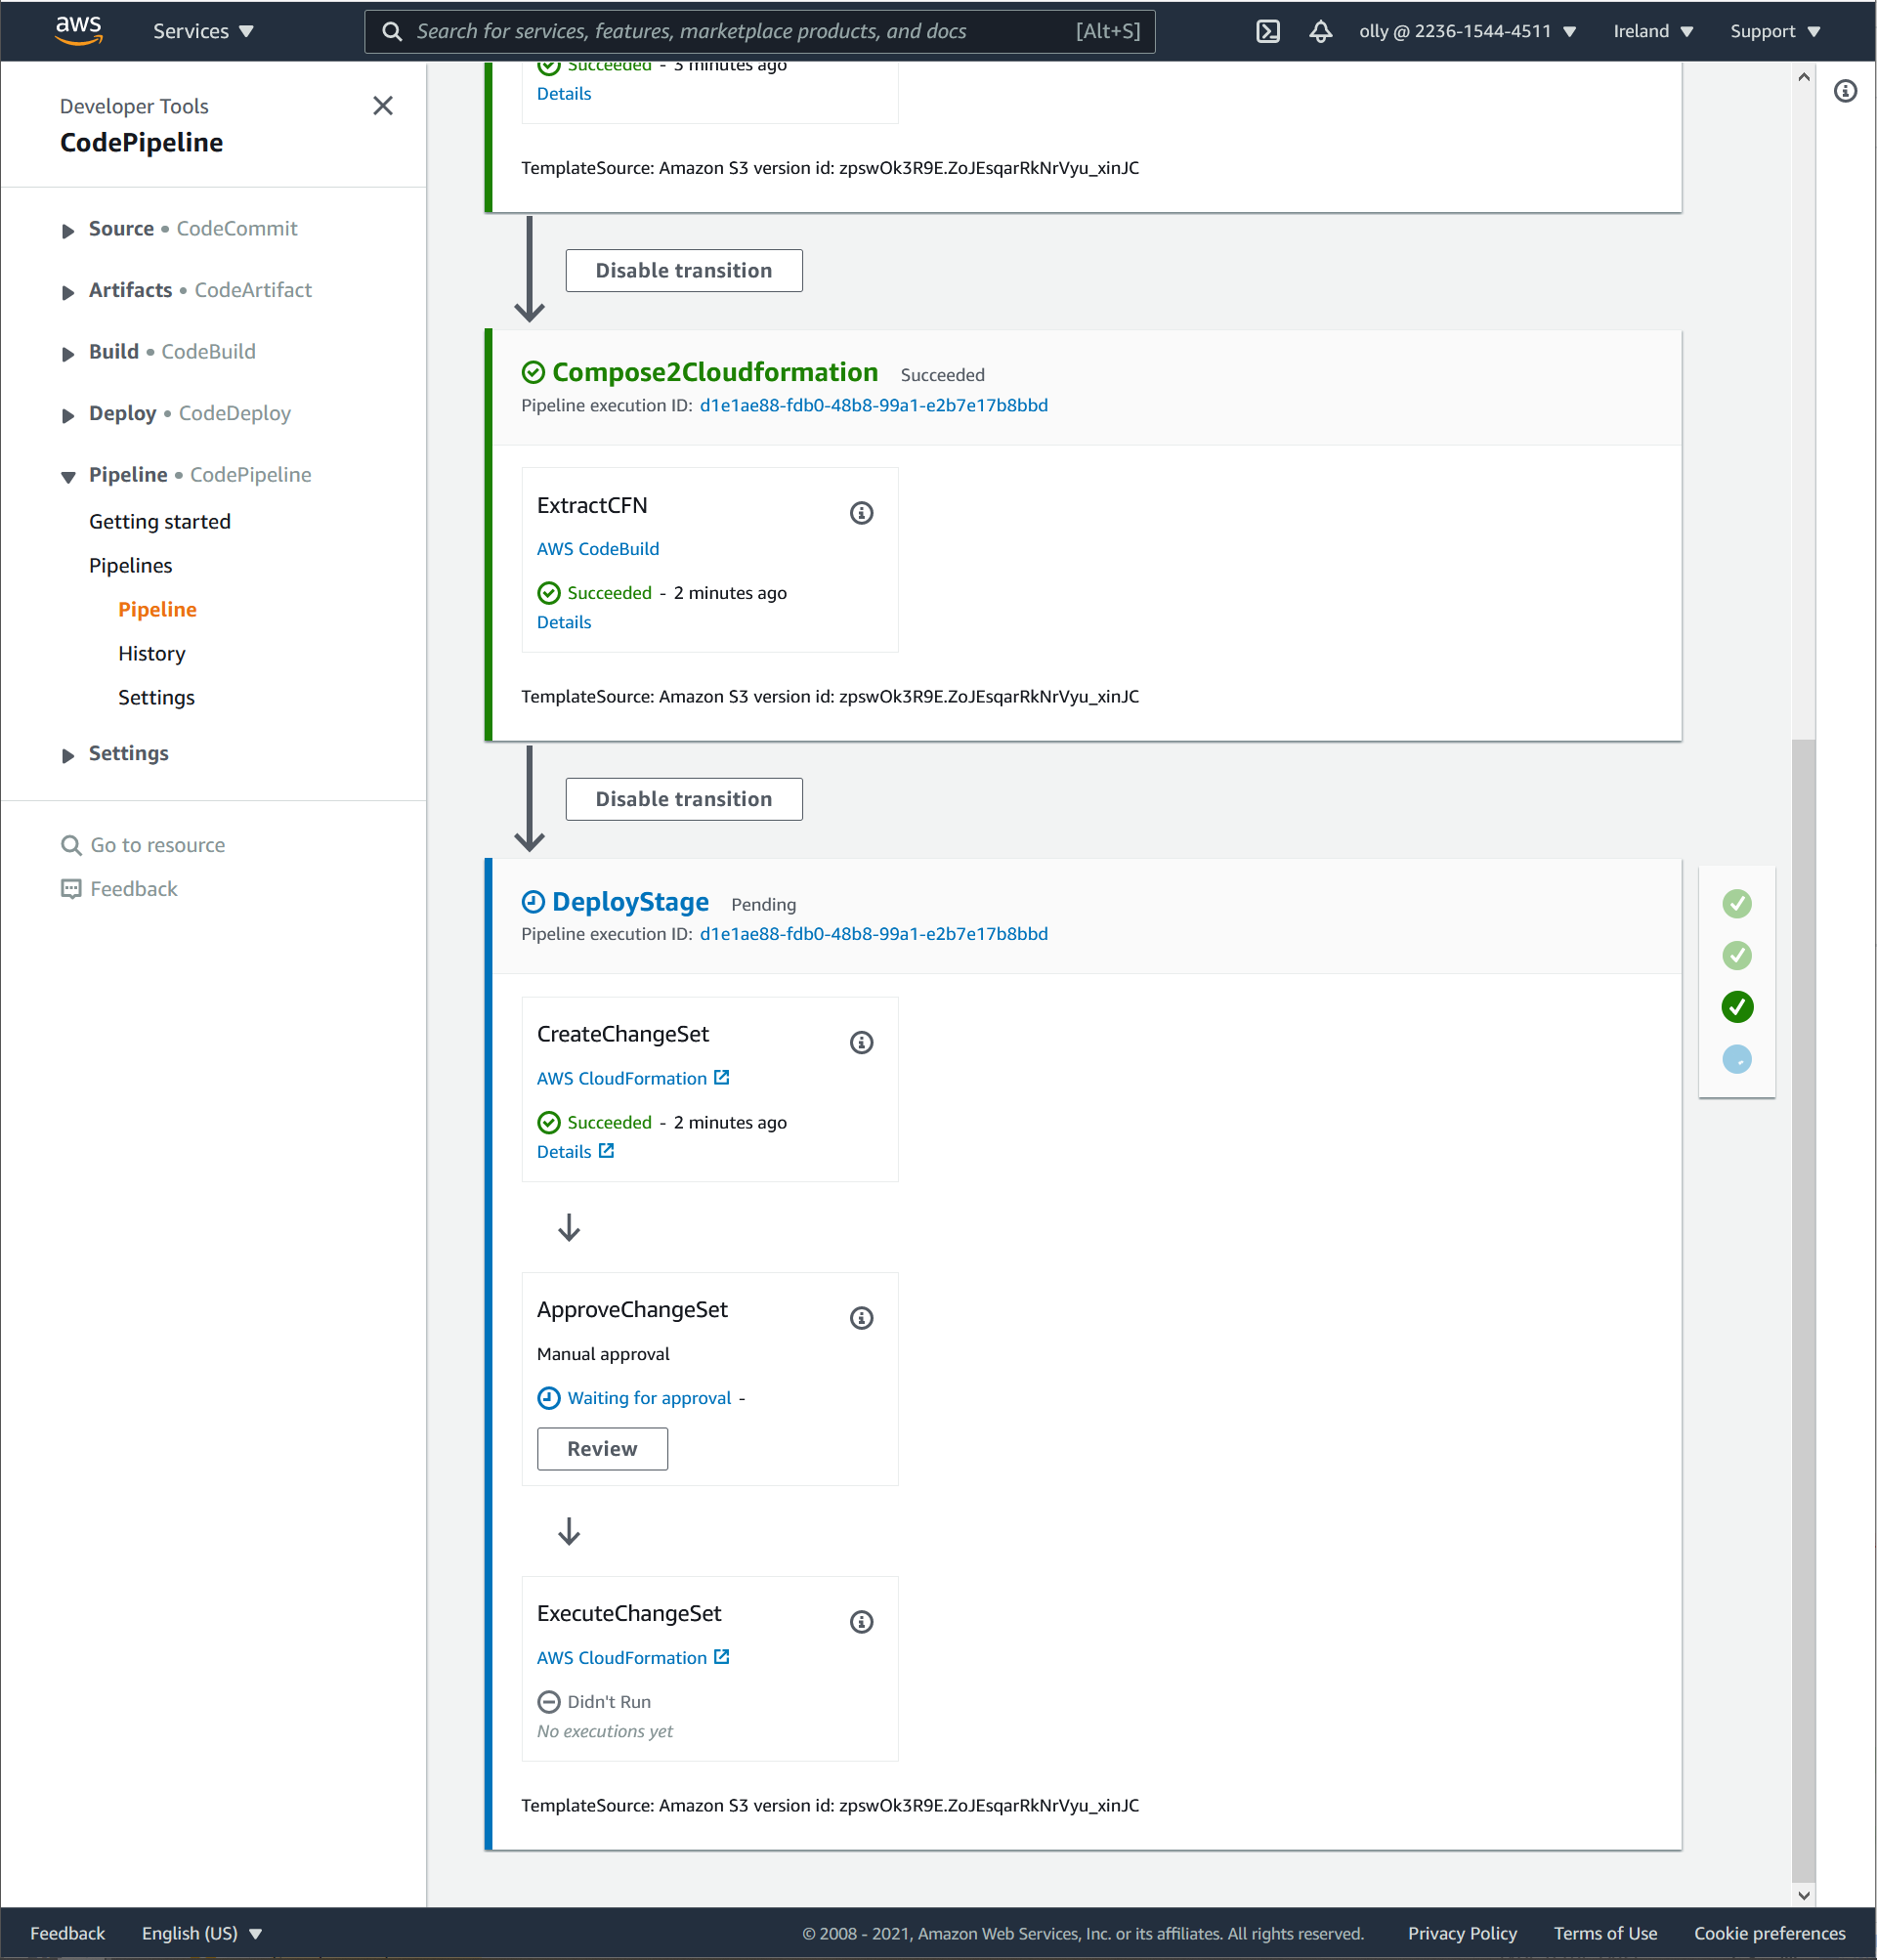
Task: Show info for ExtractCFN action
Action: coord(861,513)
